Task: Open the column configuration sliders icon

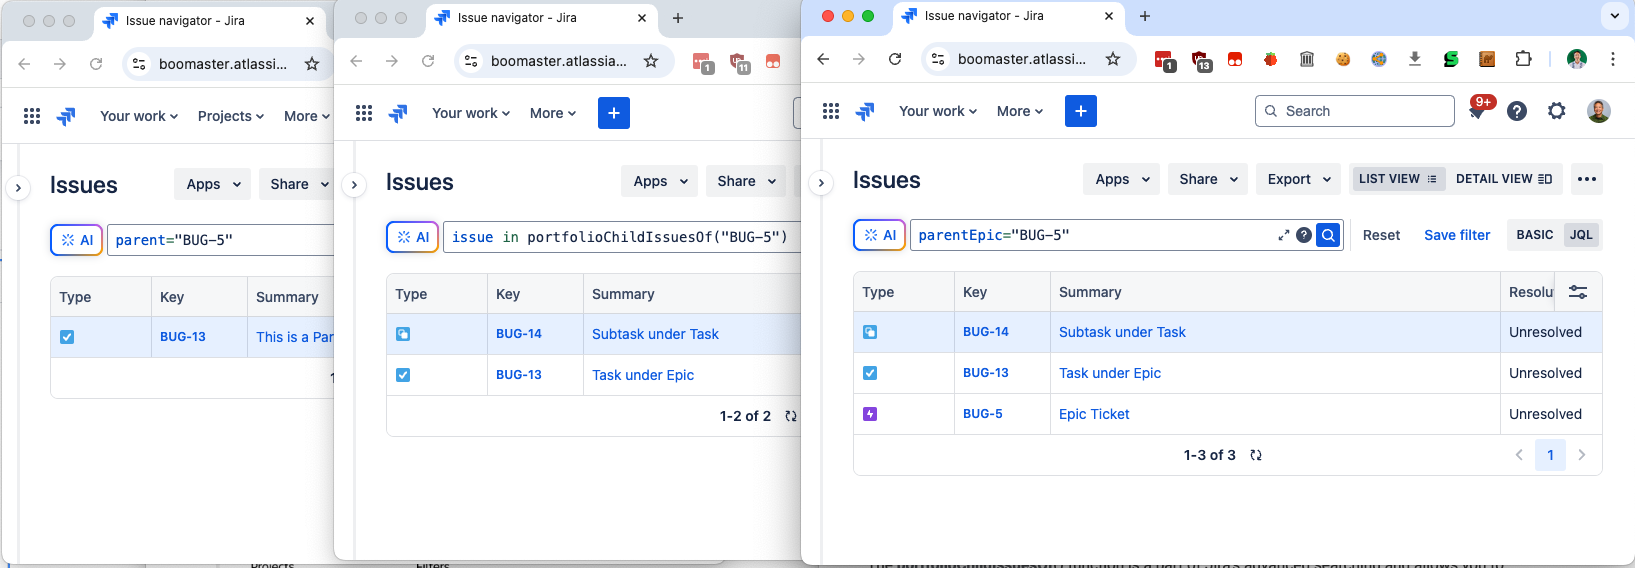Action: point(1578,292)
